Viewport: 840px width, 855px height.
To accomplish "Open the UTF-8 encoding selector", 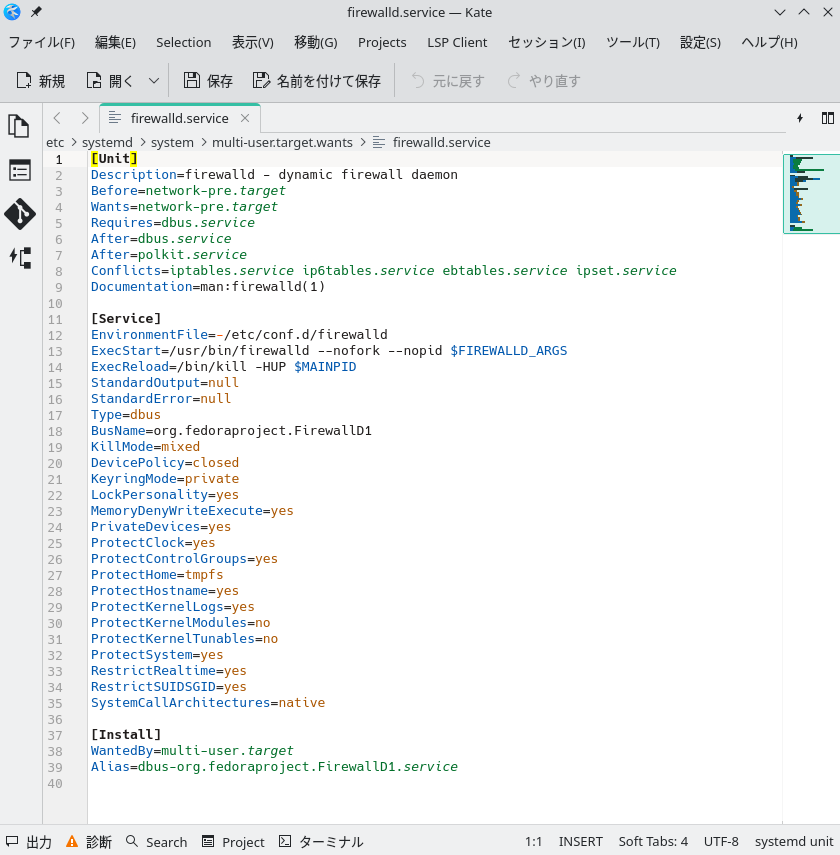I will pyautogui.click(x=721, y=842).
